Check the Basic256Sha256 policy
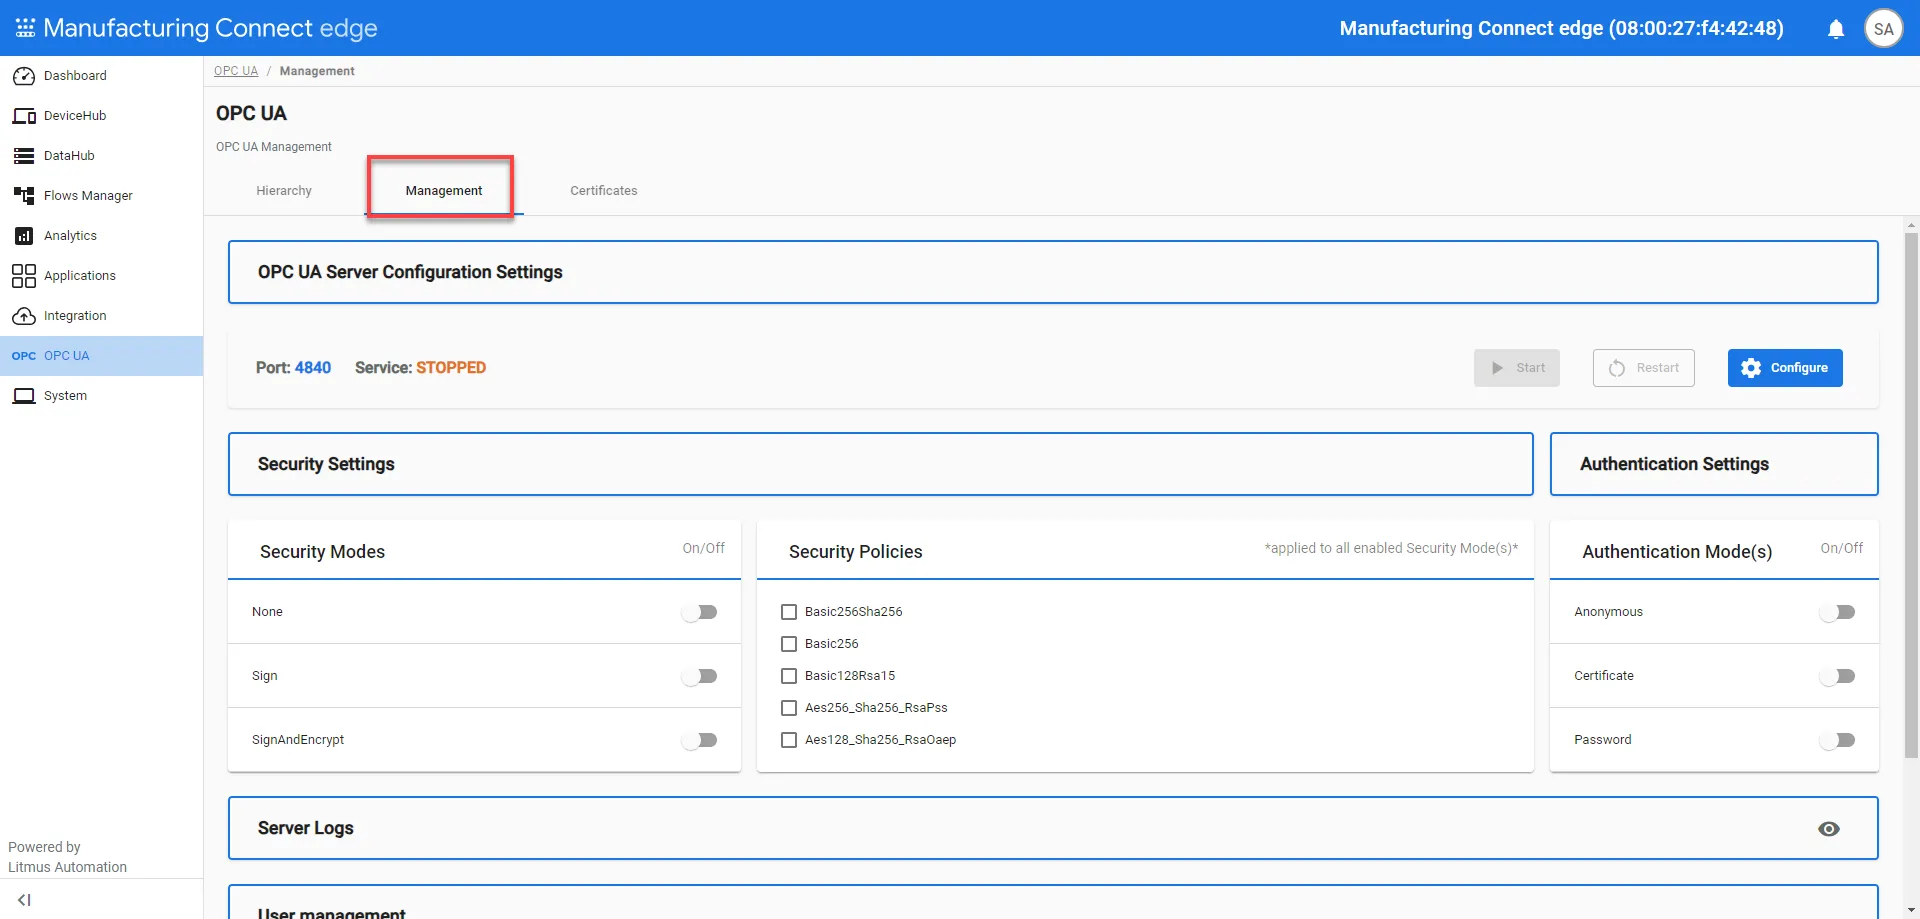 click(789, 612)
